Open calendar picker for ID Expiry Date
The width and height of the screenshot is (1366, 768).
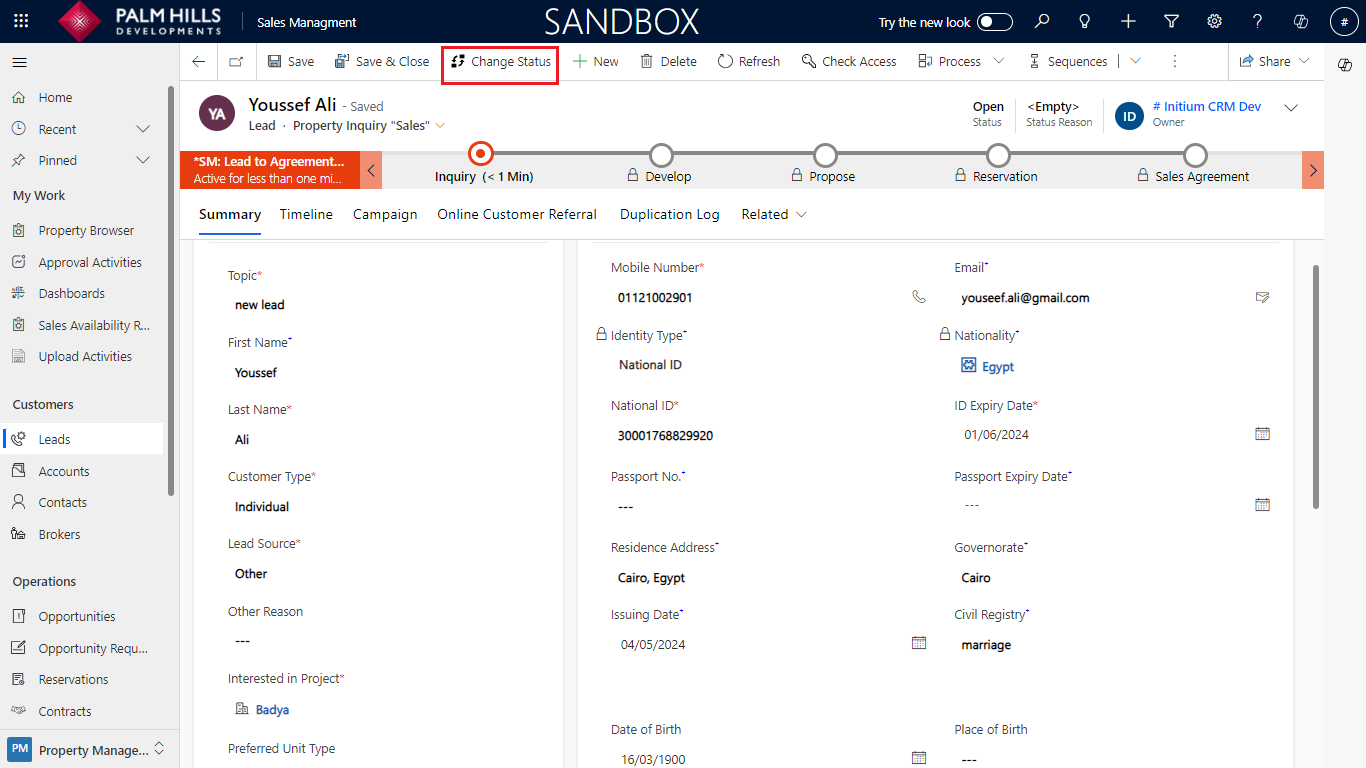(1262, 434)
